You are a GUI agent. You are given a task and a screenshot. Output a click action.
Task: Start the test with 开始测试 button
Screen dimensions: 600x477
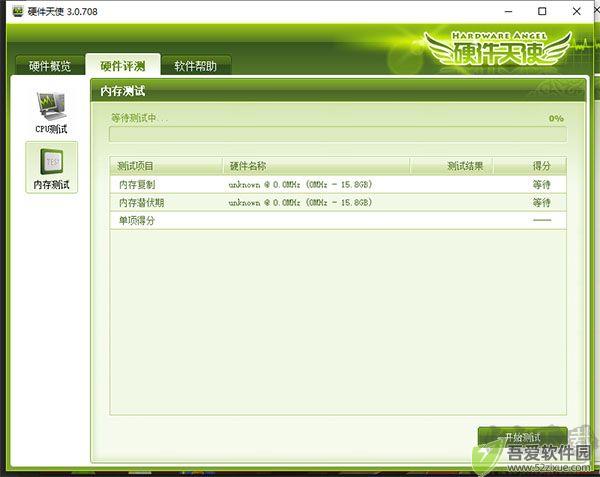[x=522, y=437]
